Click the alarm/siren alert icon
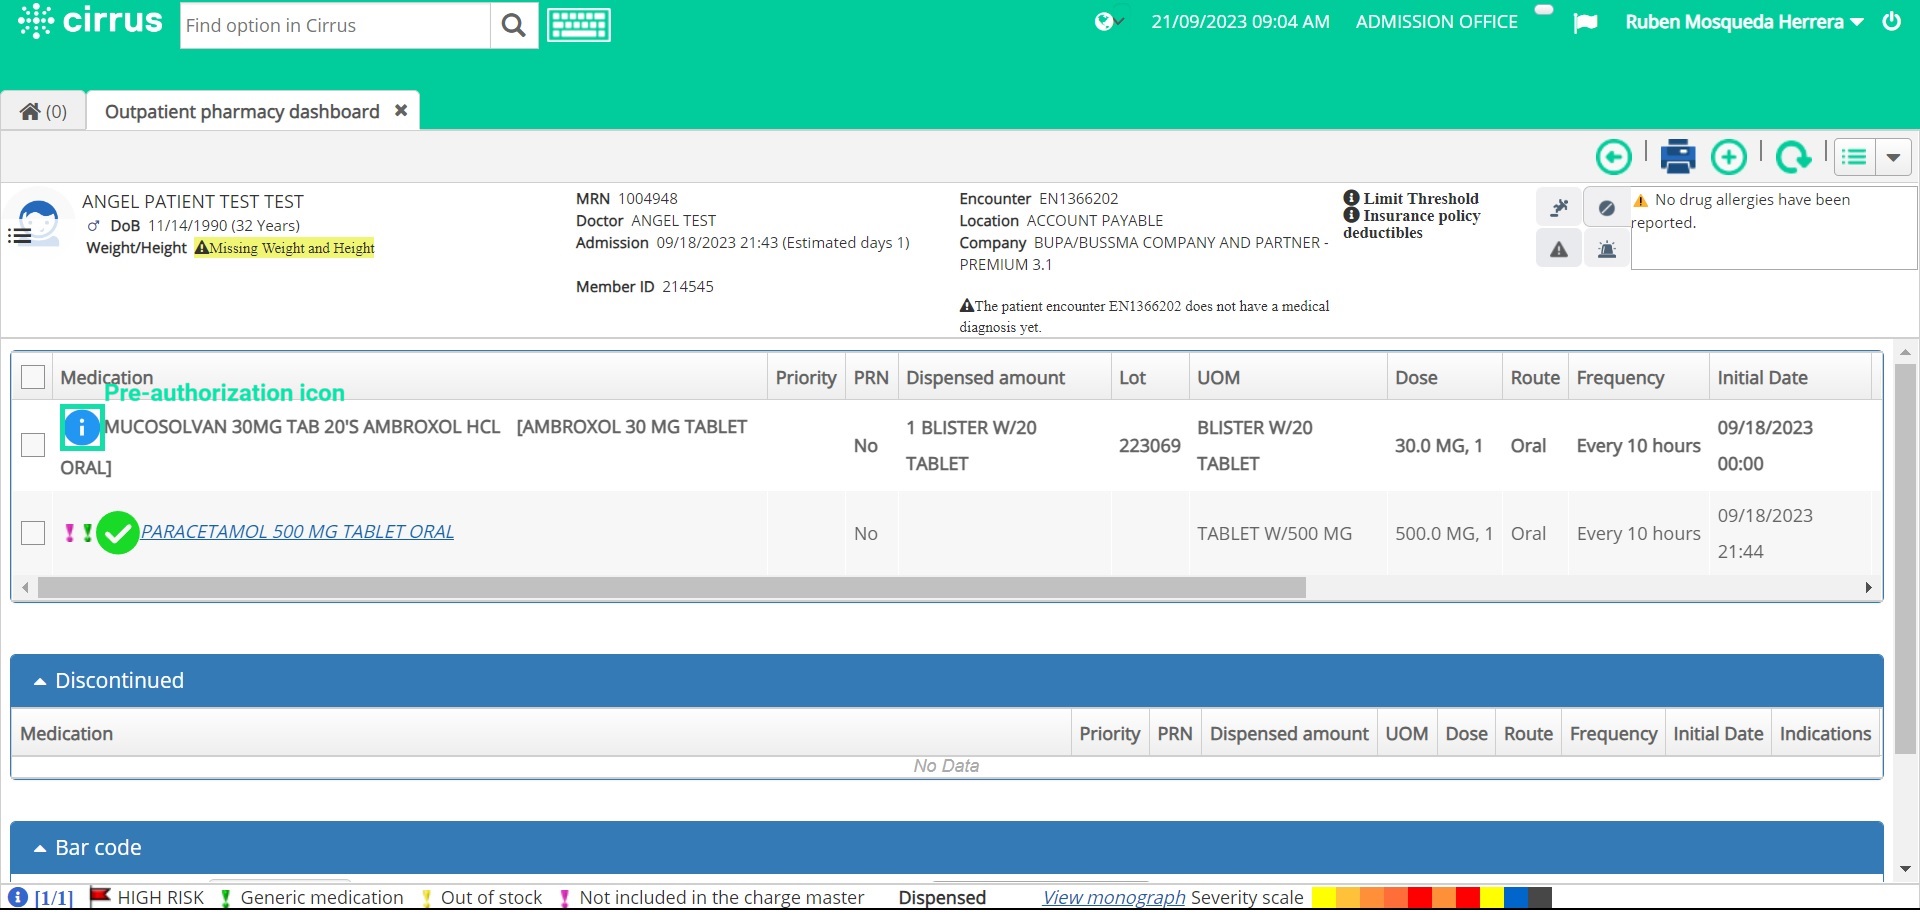This screenshot has height=915, width=1920. coord(1606,249)
